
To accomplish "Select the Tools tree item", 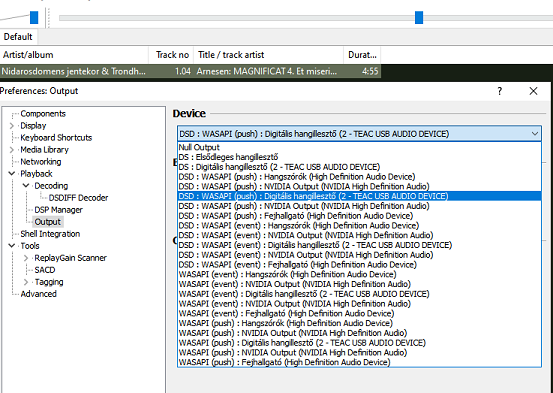I will pos(30,246).
